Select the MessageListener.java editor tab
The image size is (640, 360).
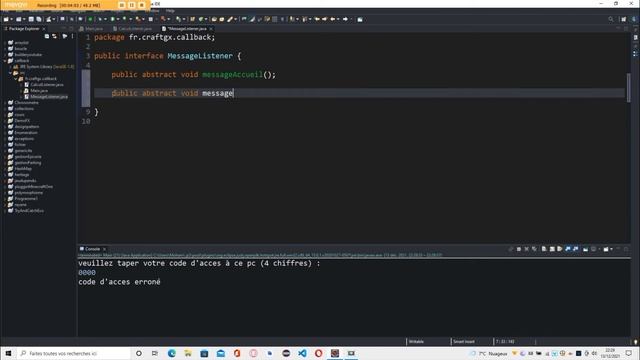[187, 29]
